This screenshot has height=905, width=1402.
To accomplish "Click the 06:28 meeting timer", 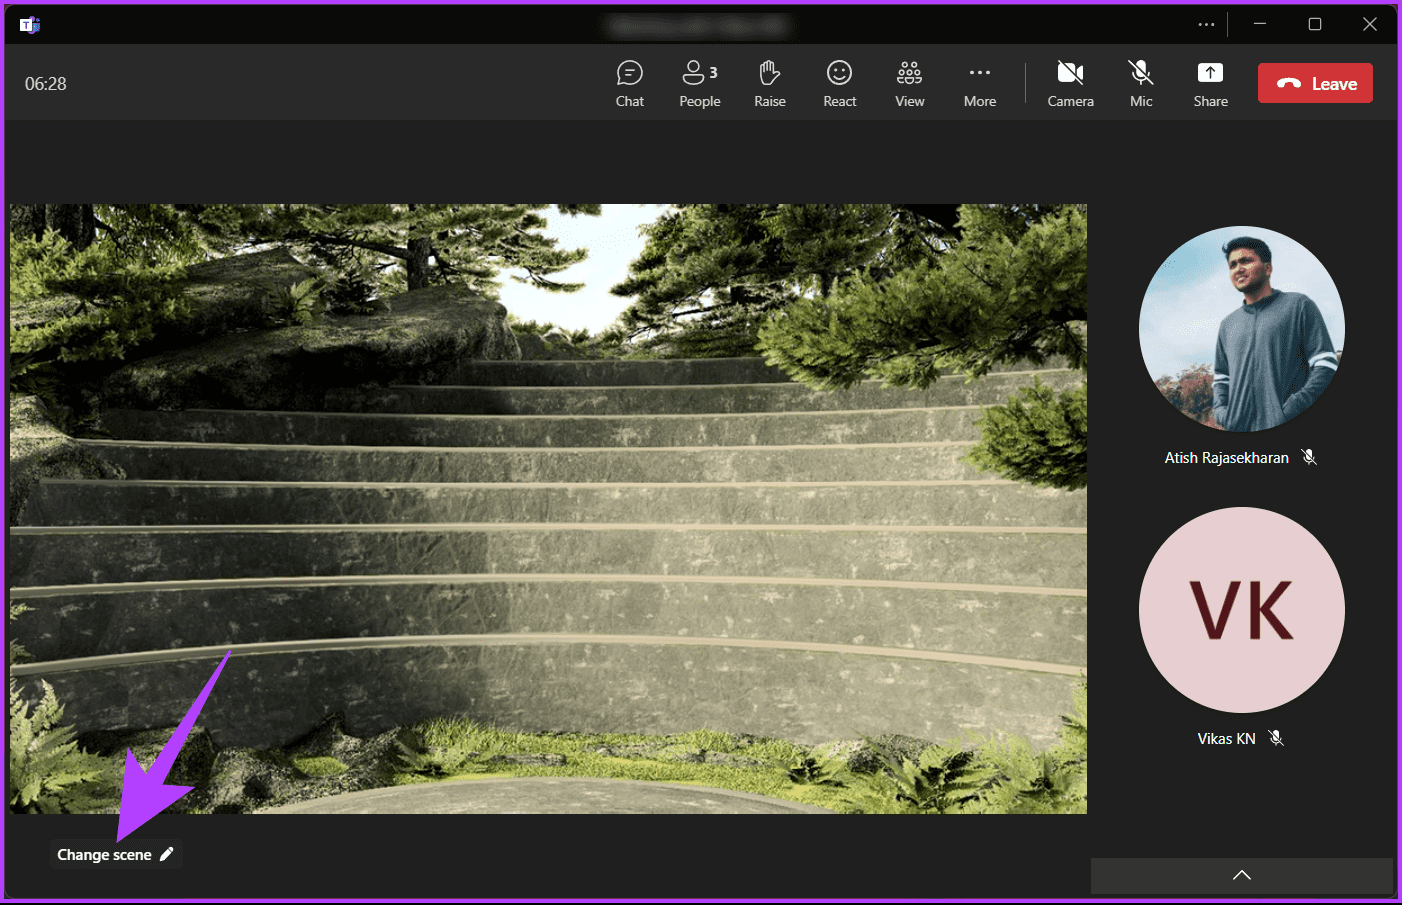I will (46, 84).
